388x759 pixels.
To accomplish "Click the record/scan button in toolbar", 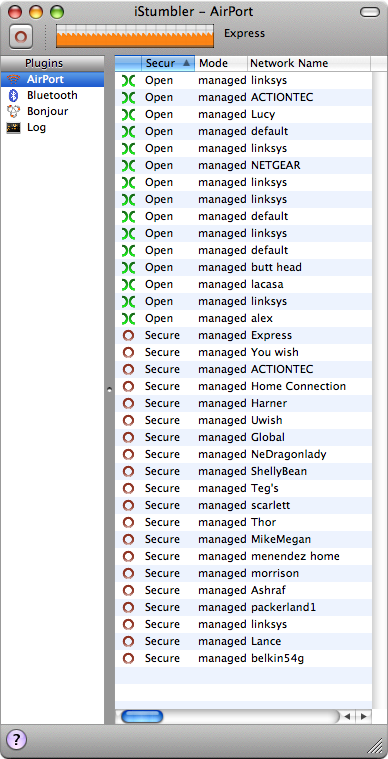I will (x=20, y=35).
